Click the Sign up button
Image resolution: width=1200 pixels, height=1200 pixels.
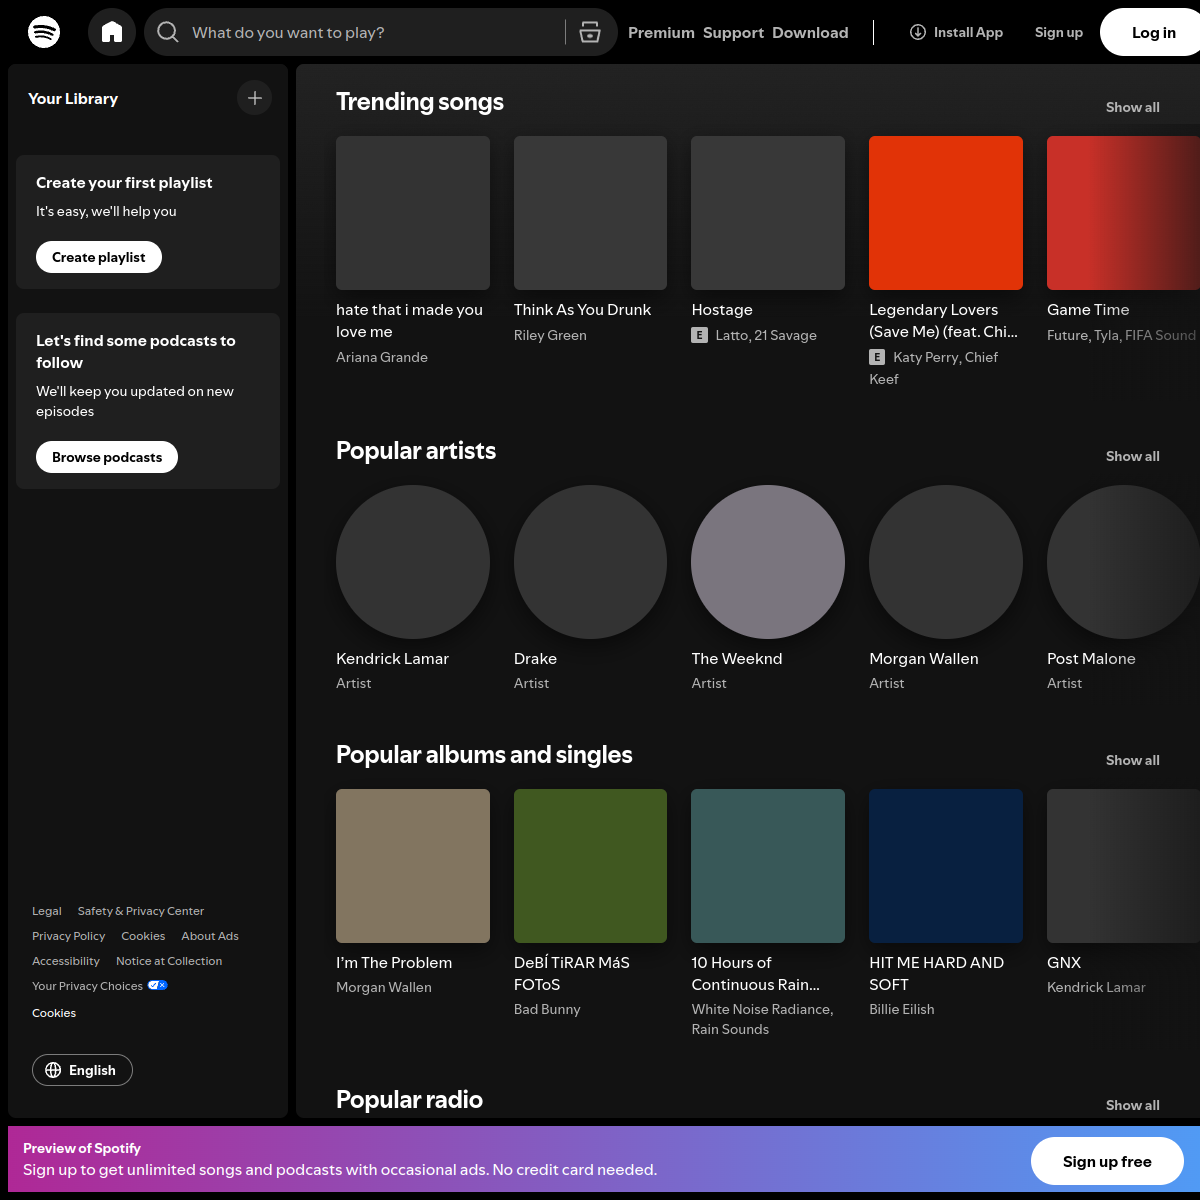tap(1059, 32)
